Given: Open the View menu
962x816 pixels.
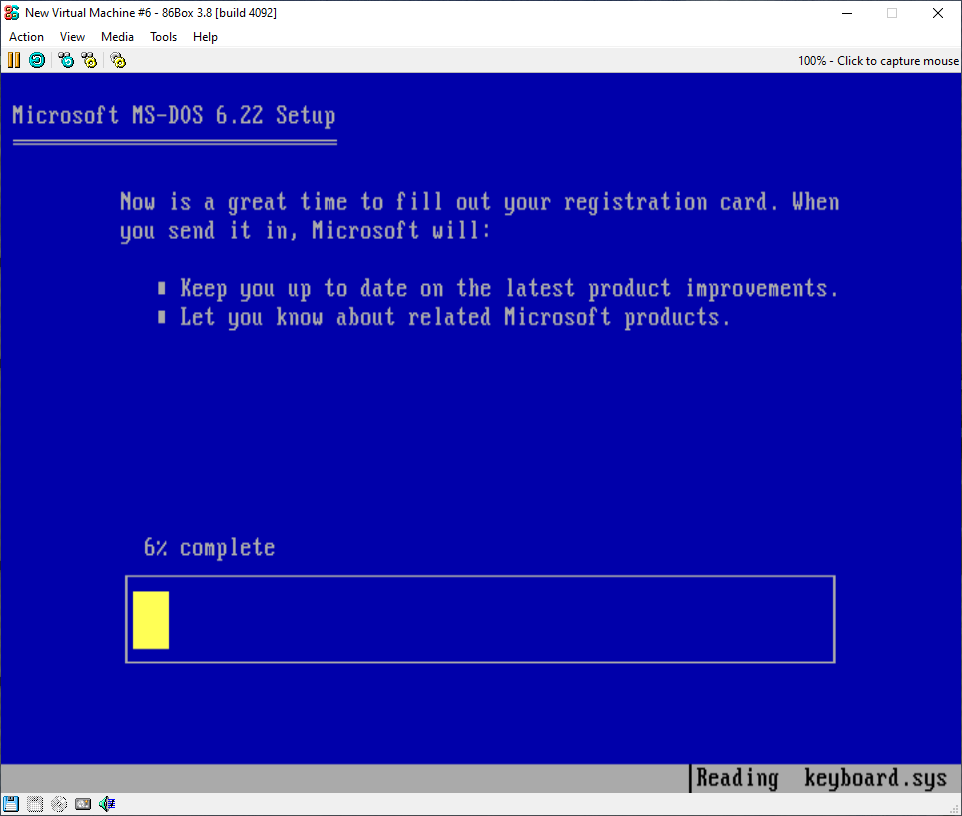Looking at the screenshot, I should [72, 37].
